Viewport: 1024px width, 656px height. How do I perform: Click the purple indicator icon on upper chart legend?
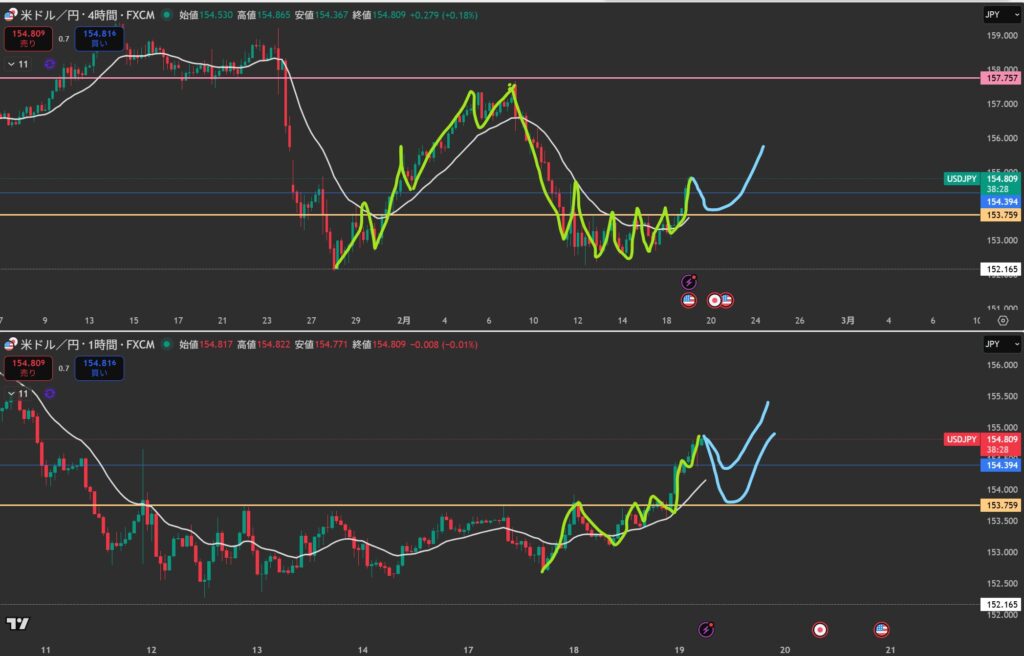point(47,64)
